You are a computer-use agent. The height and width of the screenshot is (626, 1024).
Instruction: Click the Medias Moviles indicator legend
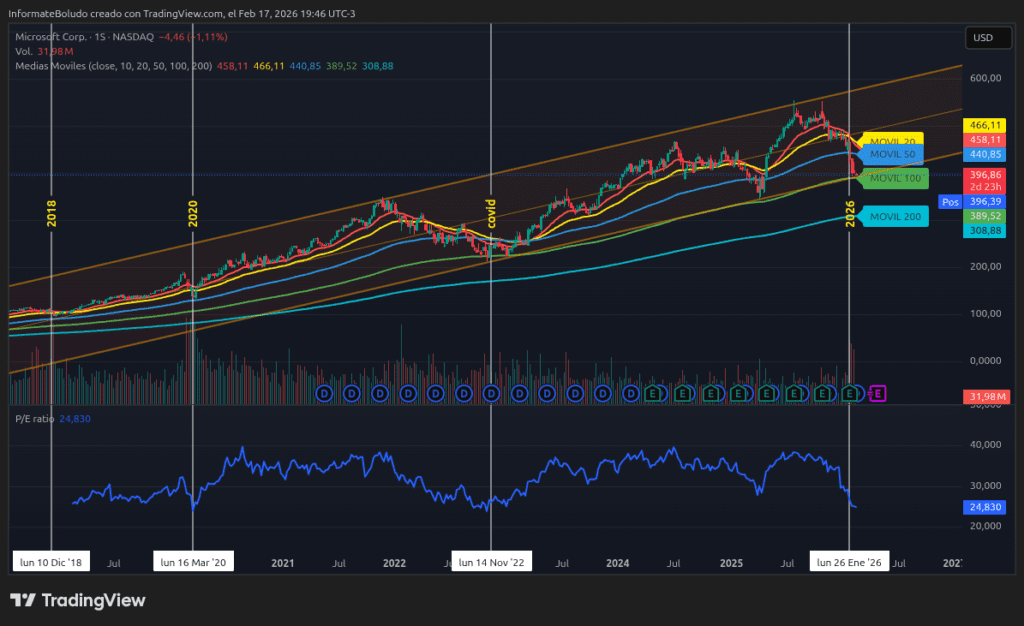pos(62,65)
